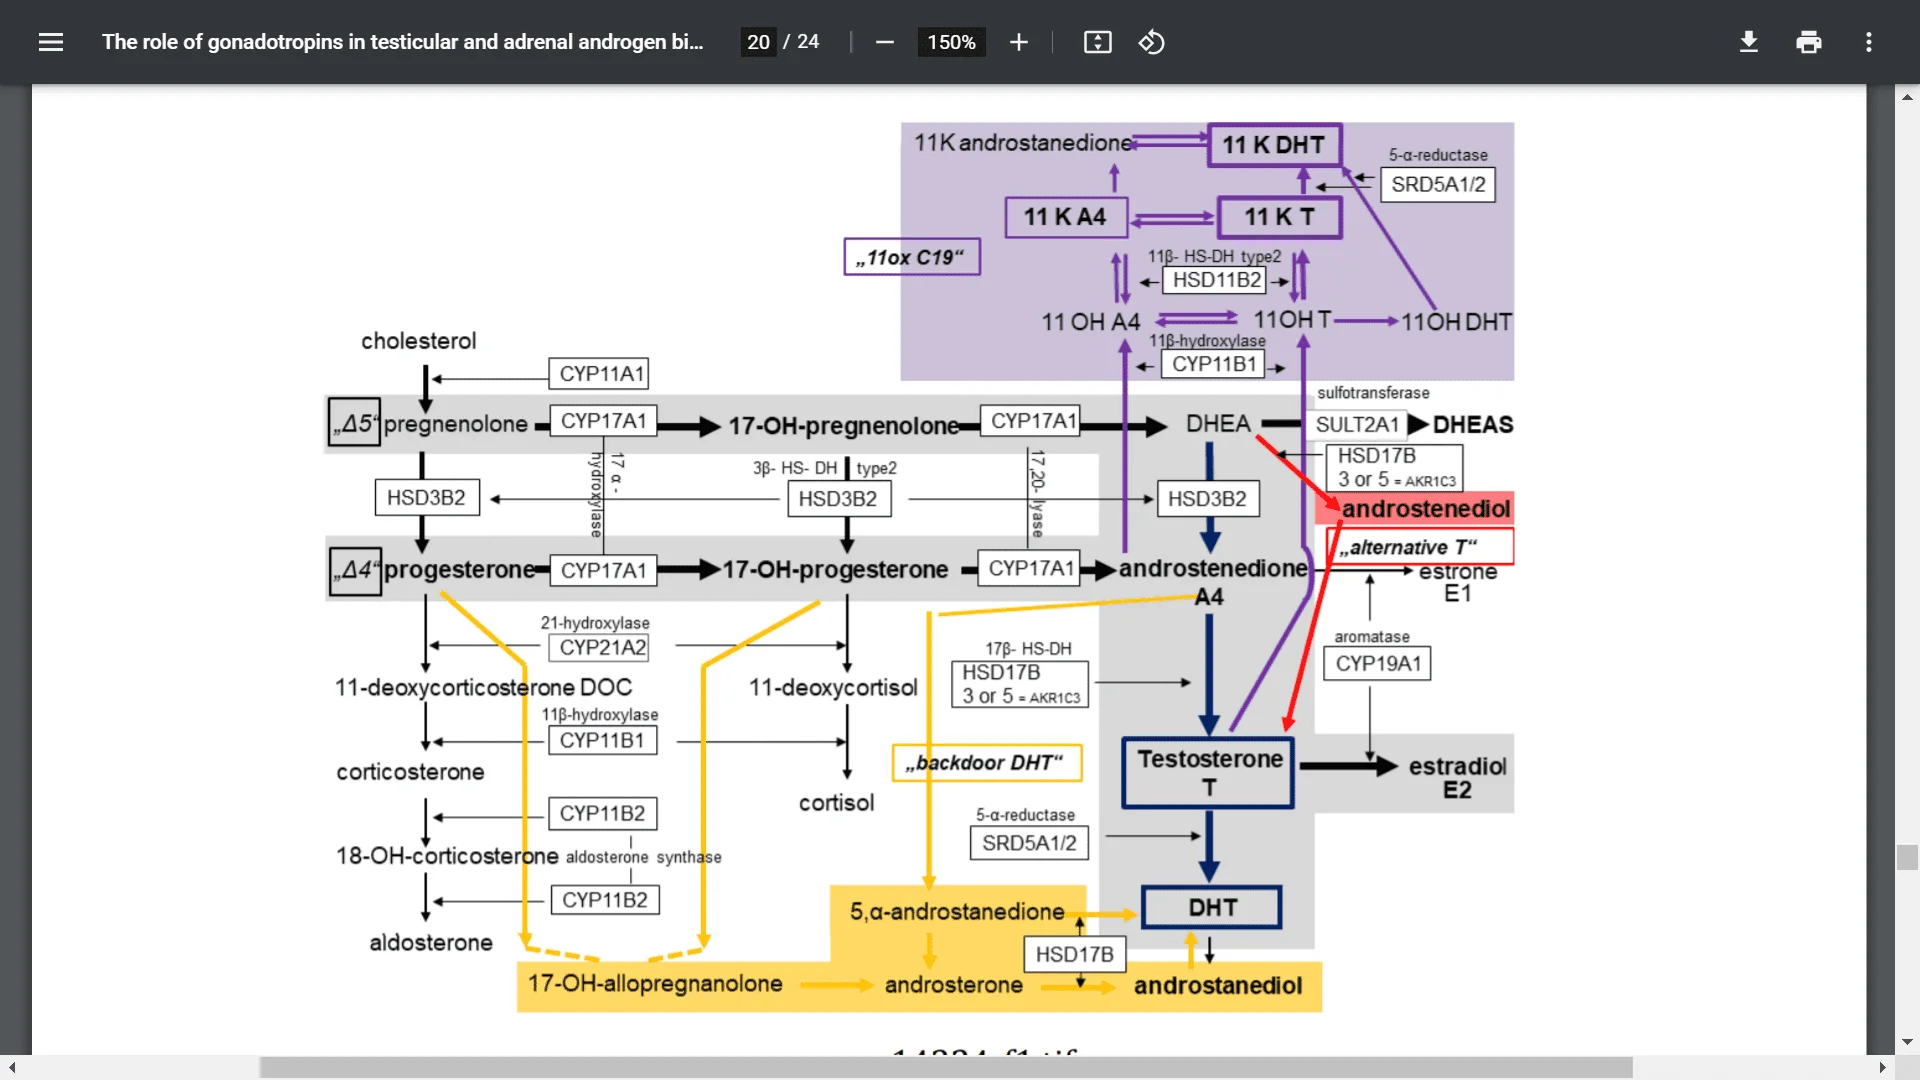Print the document
Image resolution: width=1920 pixels, height=1080 pixels.
1808,42
